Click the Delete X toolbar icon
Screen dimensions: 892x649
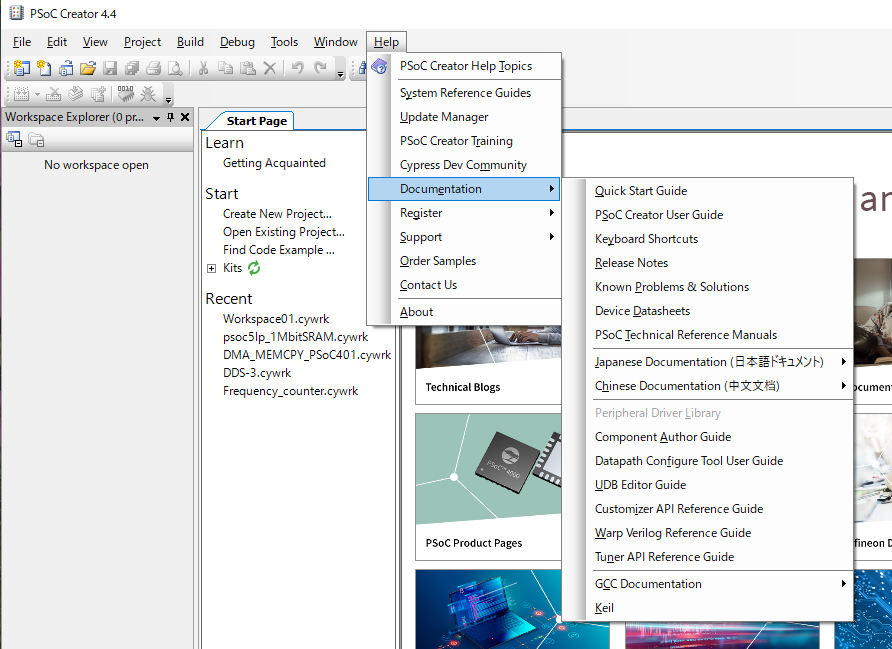click(270, 68)
